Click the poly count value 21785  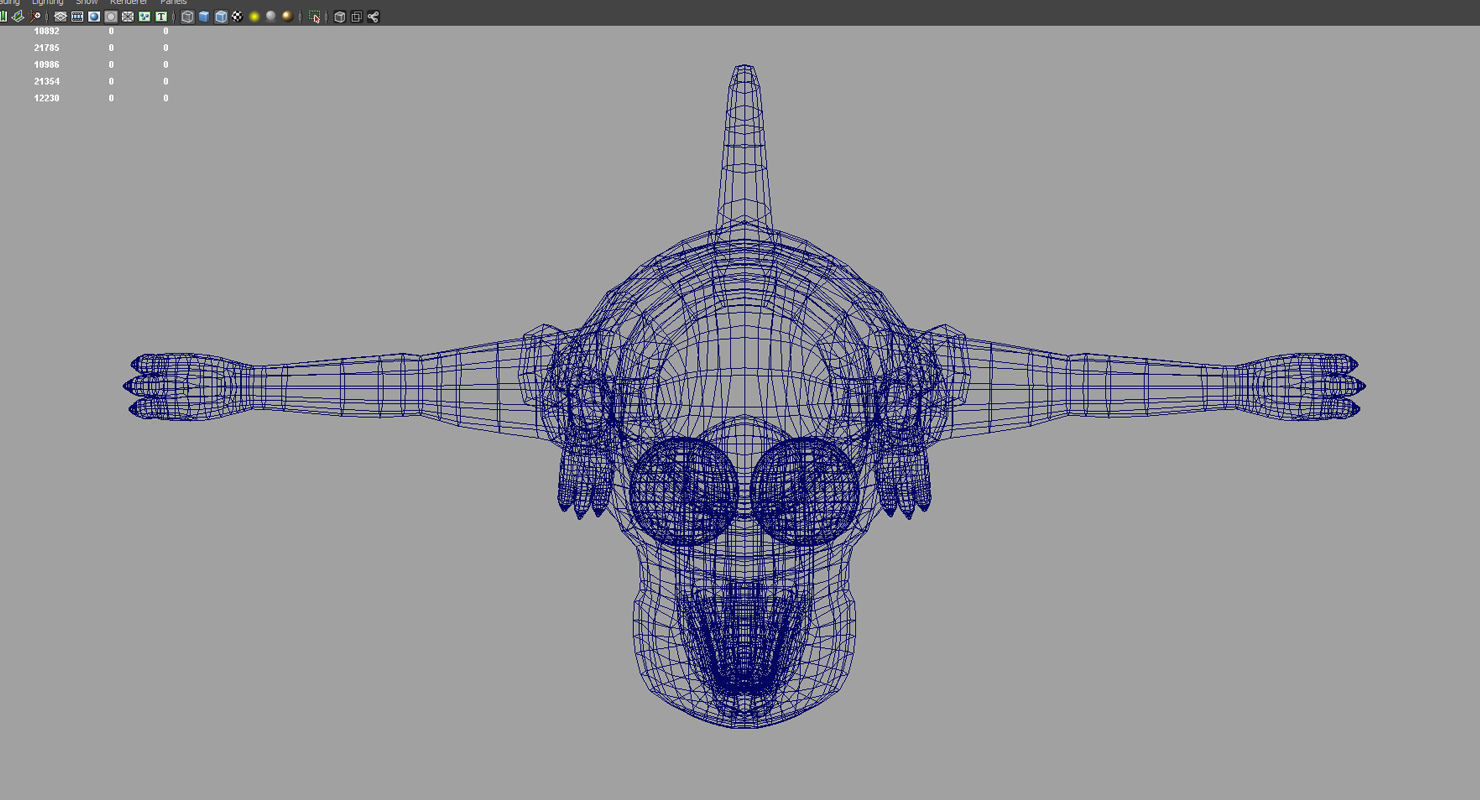(47, 48)
